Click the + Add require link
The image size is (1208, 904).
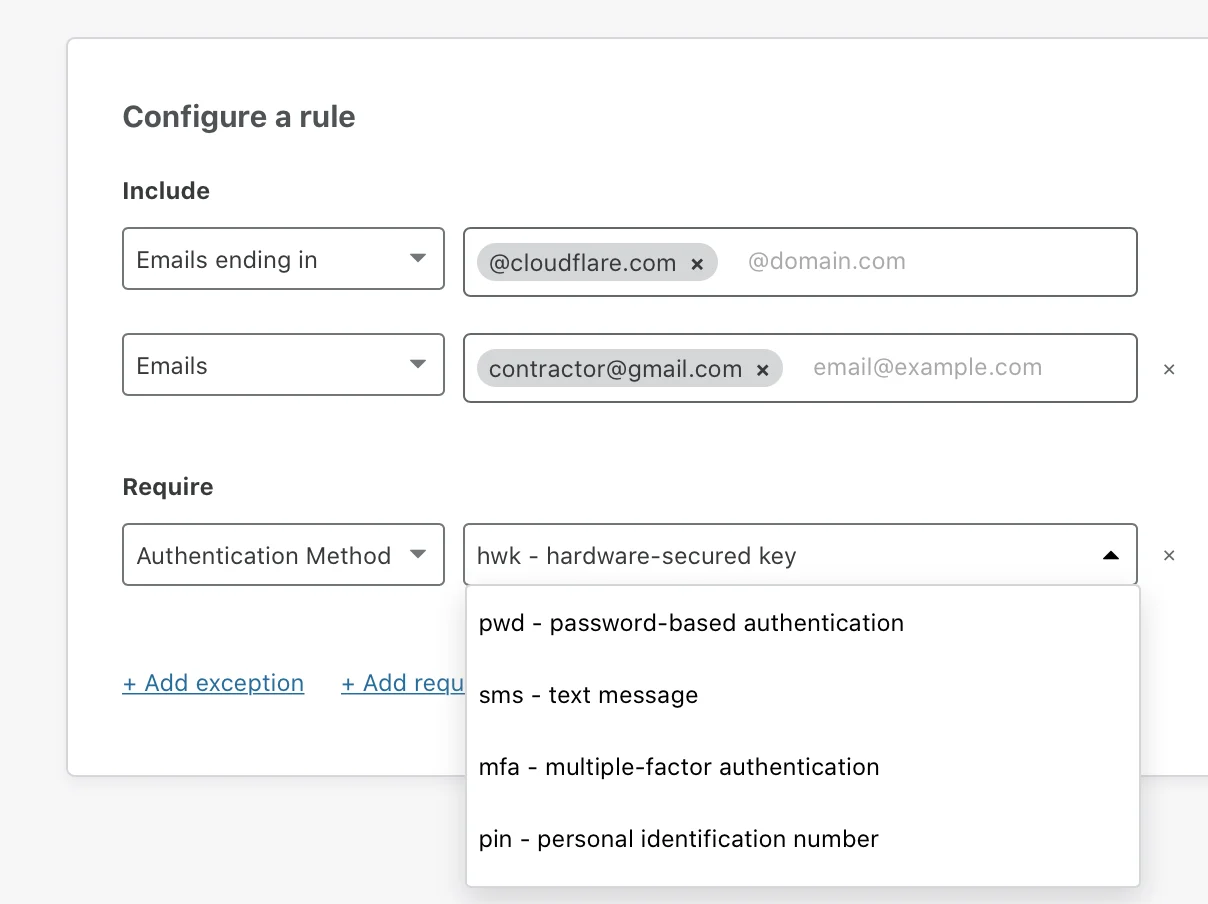403,683
